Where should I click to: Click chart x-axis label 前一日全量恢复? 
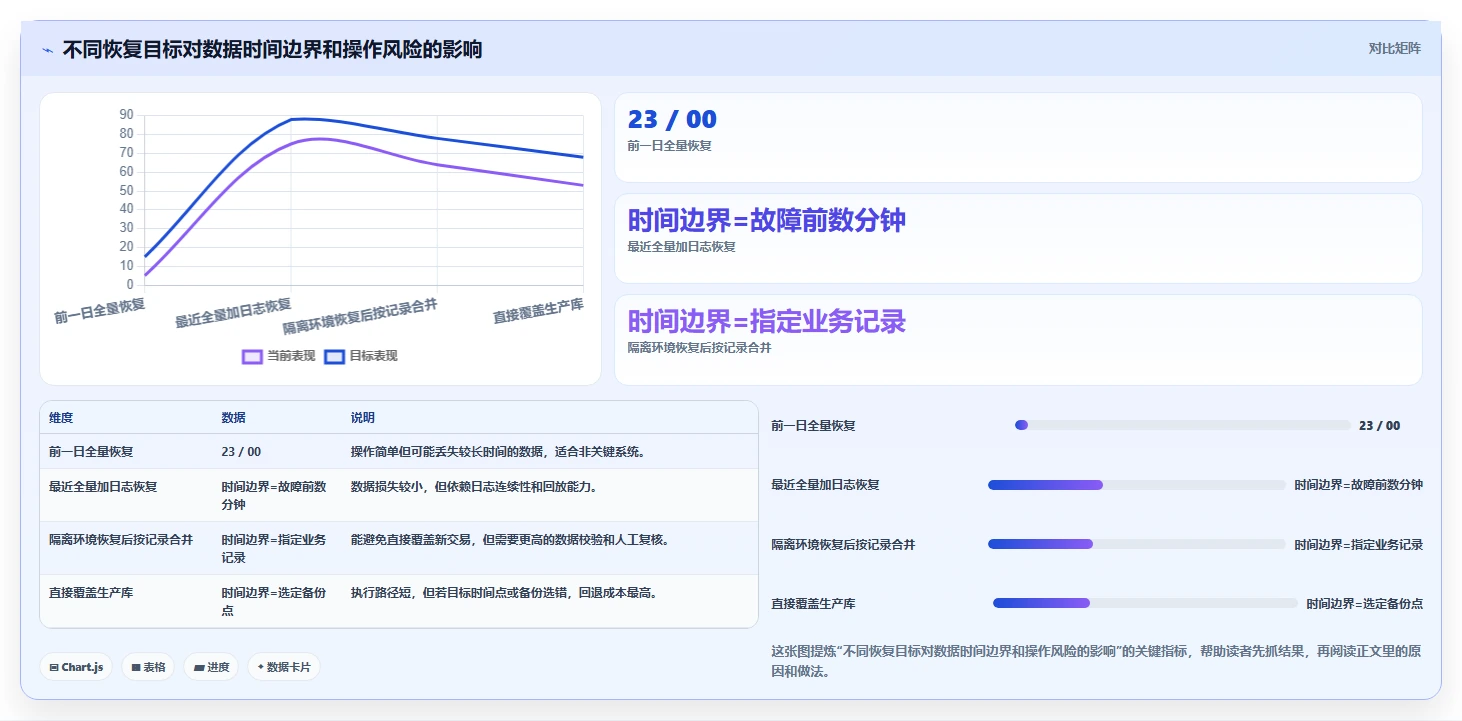pyautogui.click(x=100, y=311)
